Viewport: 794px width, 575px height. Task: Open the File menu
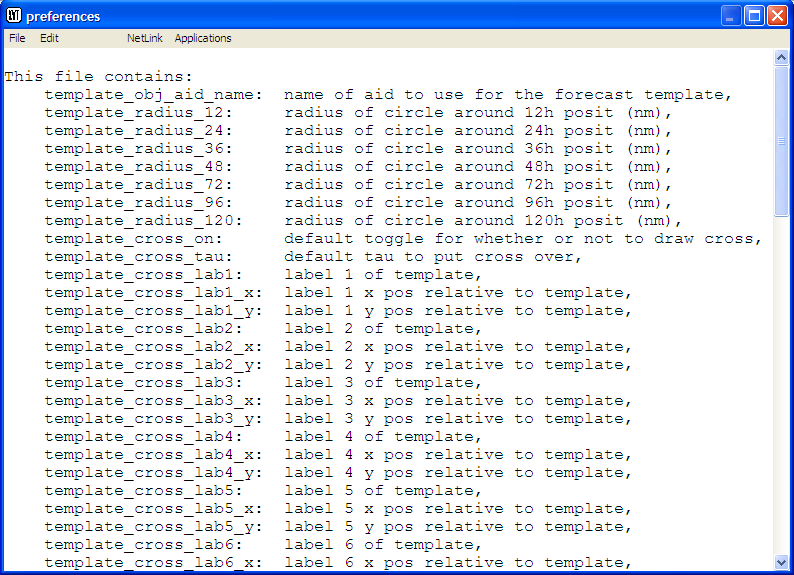click(x=17, y=38)
